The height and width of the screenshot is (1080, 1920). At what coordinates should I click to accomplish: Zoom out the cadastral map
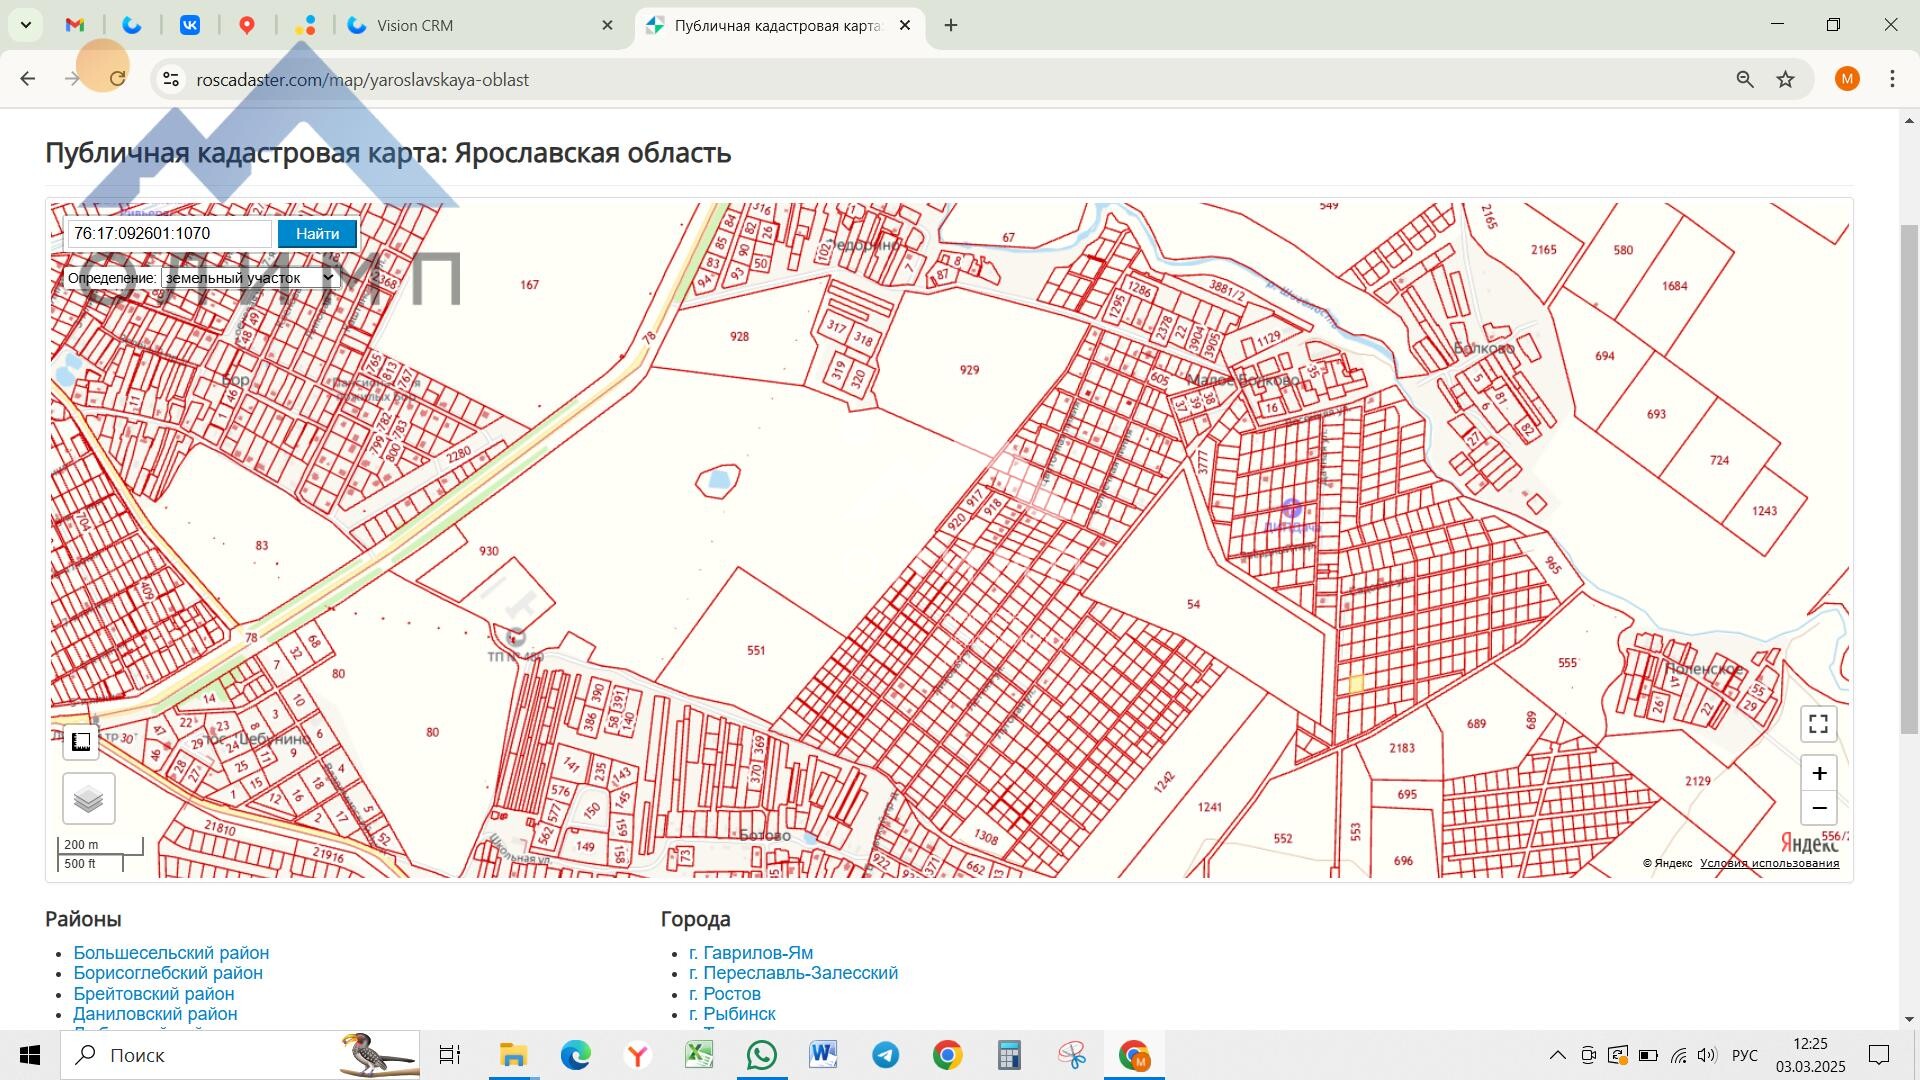(1818, 808)
